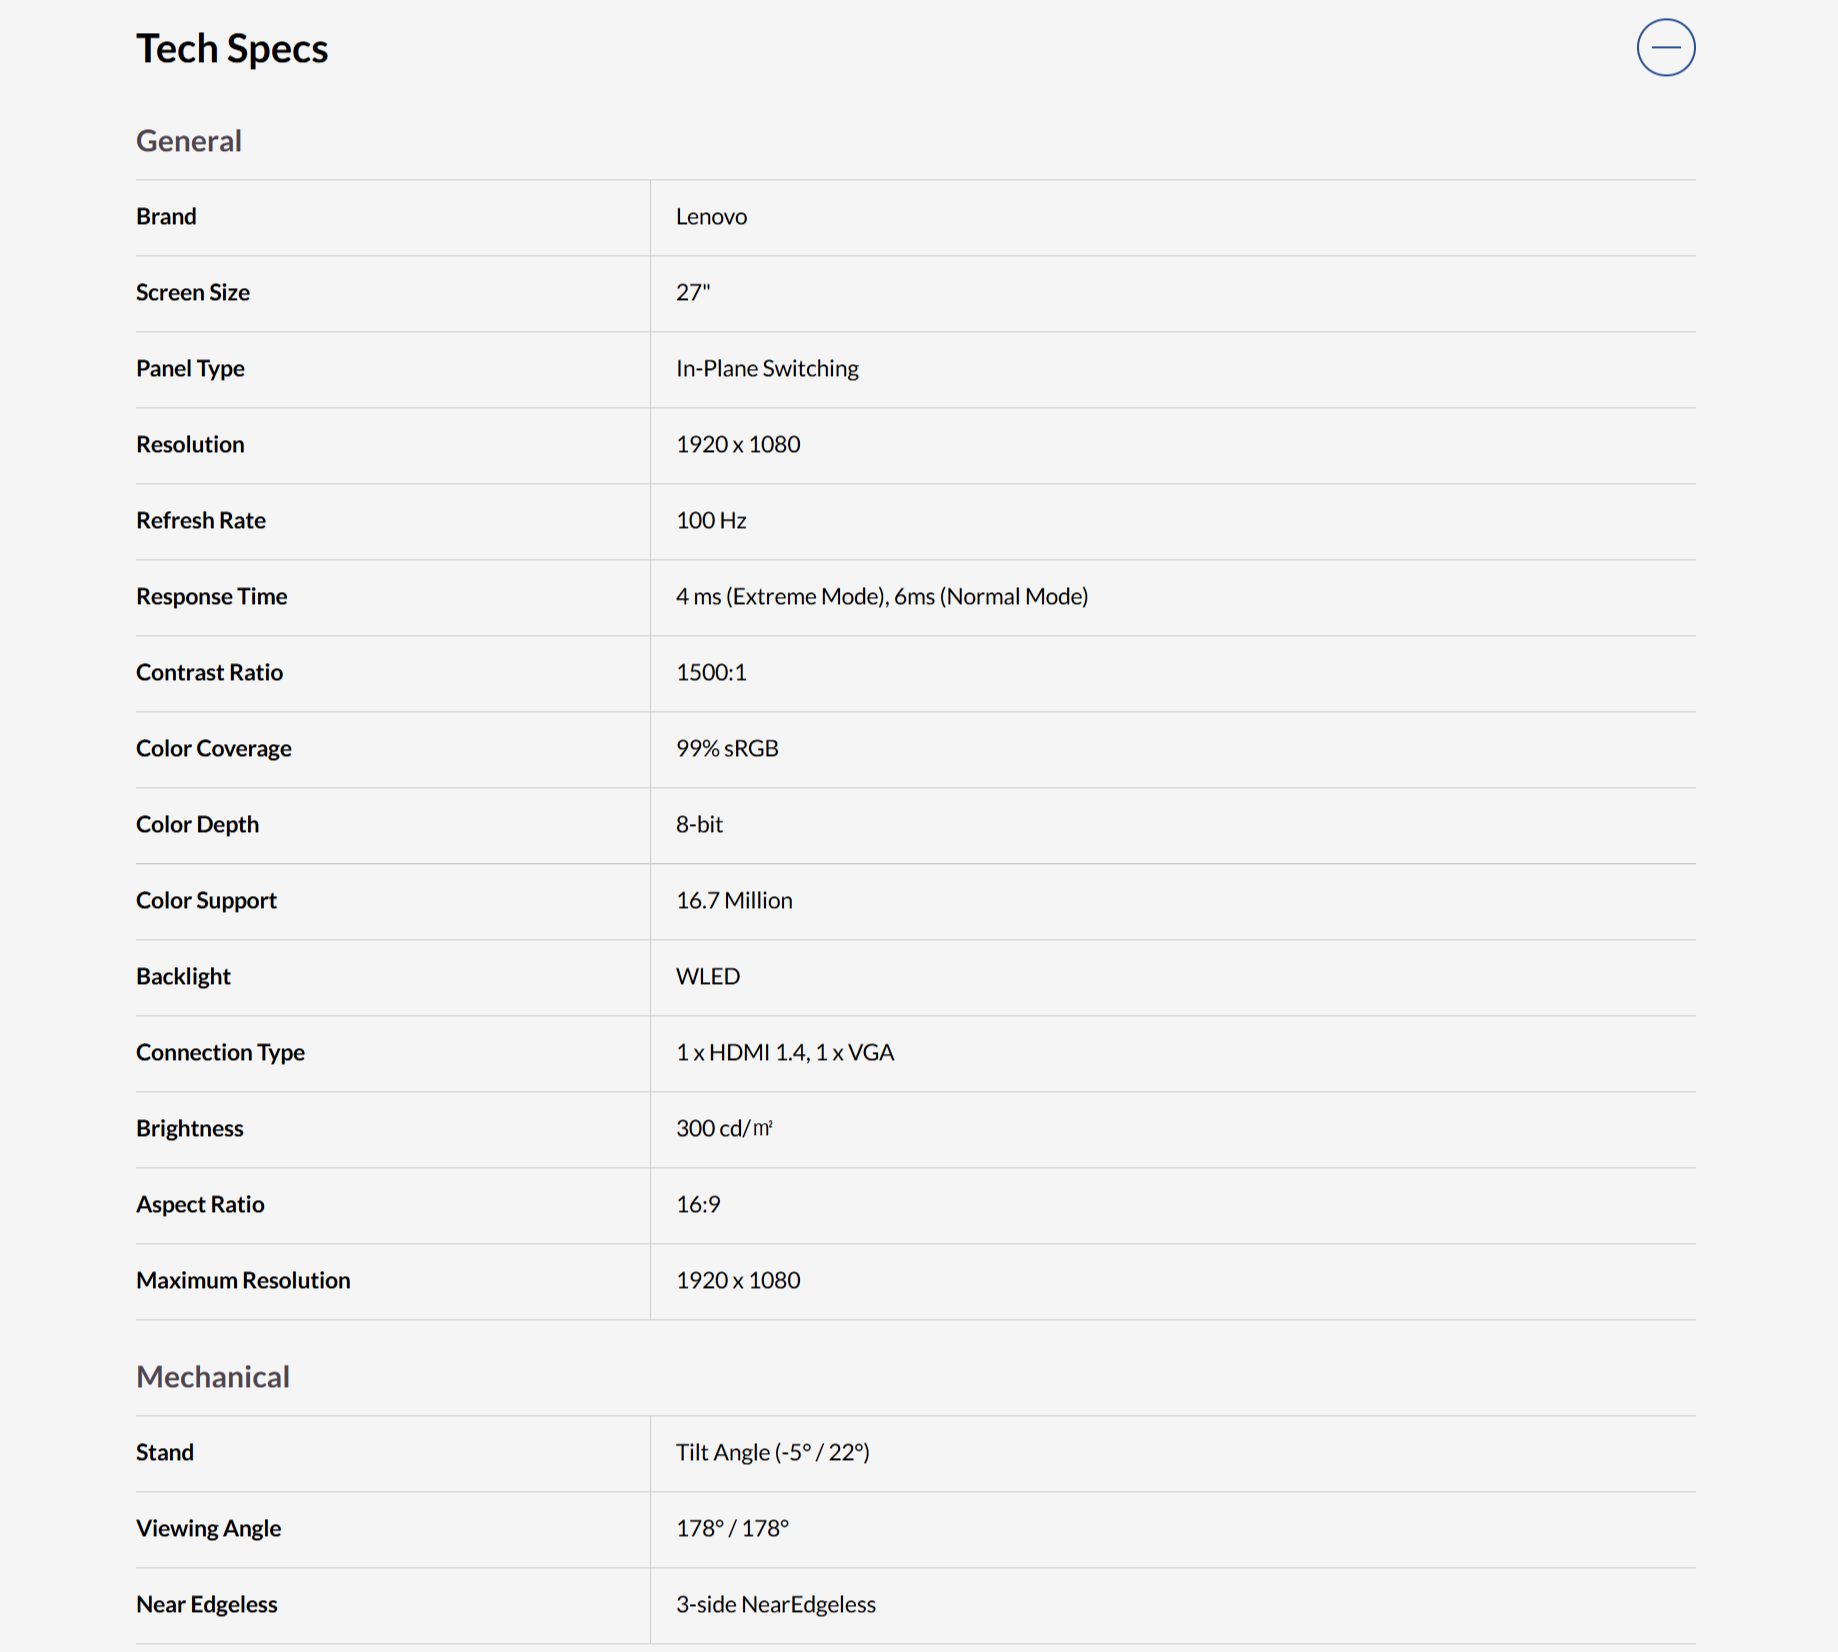Click the Tech Specs heading
Image resolution: width=1838 pixels, height=1652 pixels.
tap(232, 48)
